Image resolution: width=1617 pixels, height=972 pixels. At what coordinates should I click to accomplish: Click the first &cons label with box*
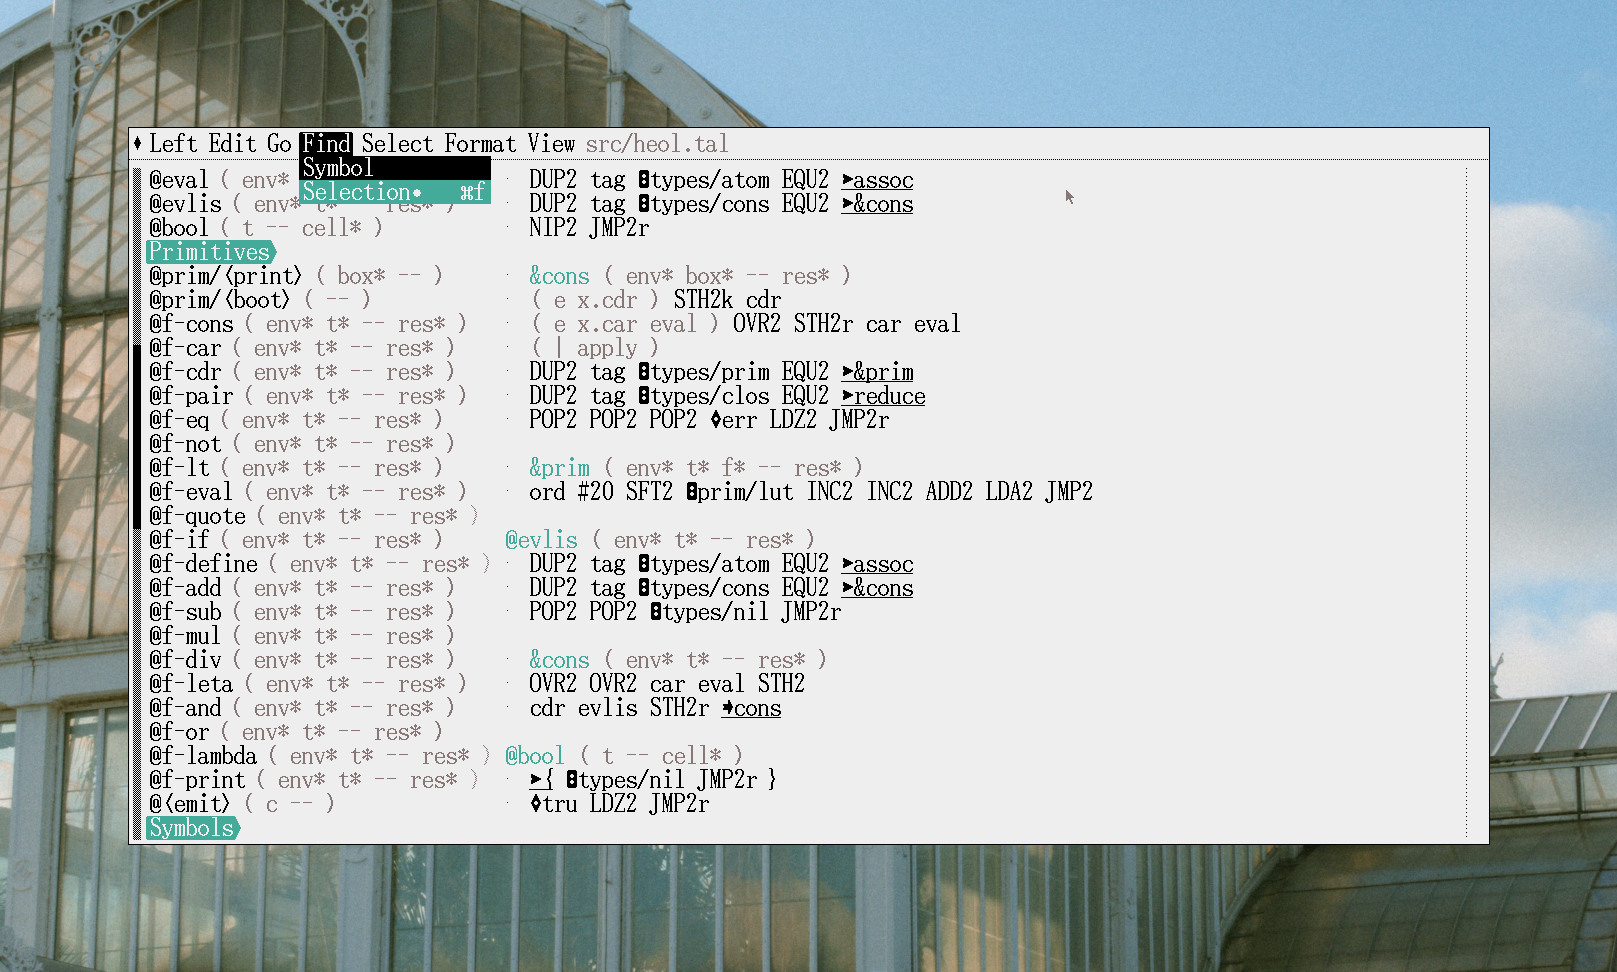tap(559, 276)
